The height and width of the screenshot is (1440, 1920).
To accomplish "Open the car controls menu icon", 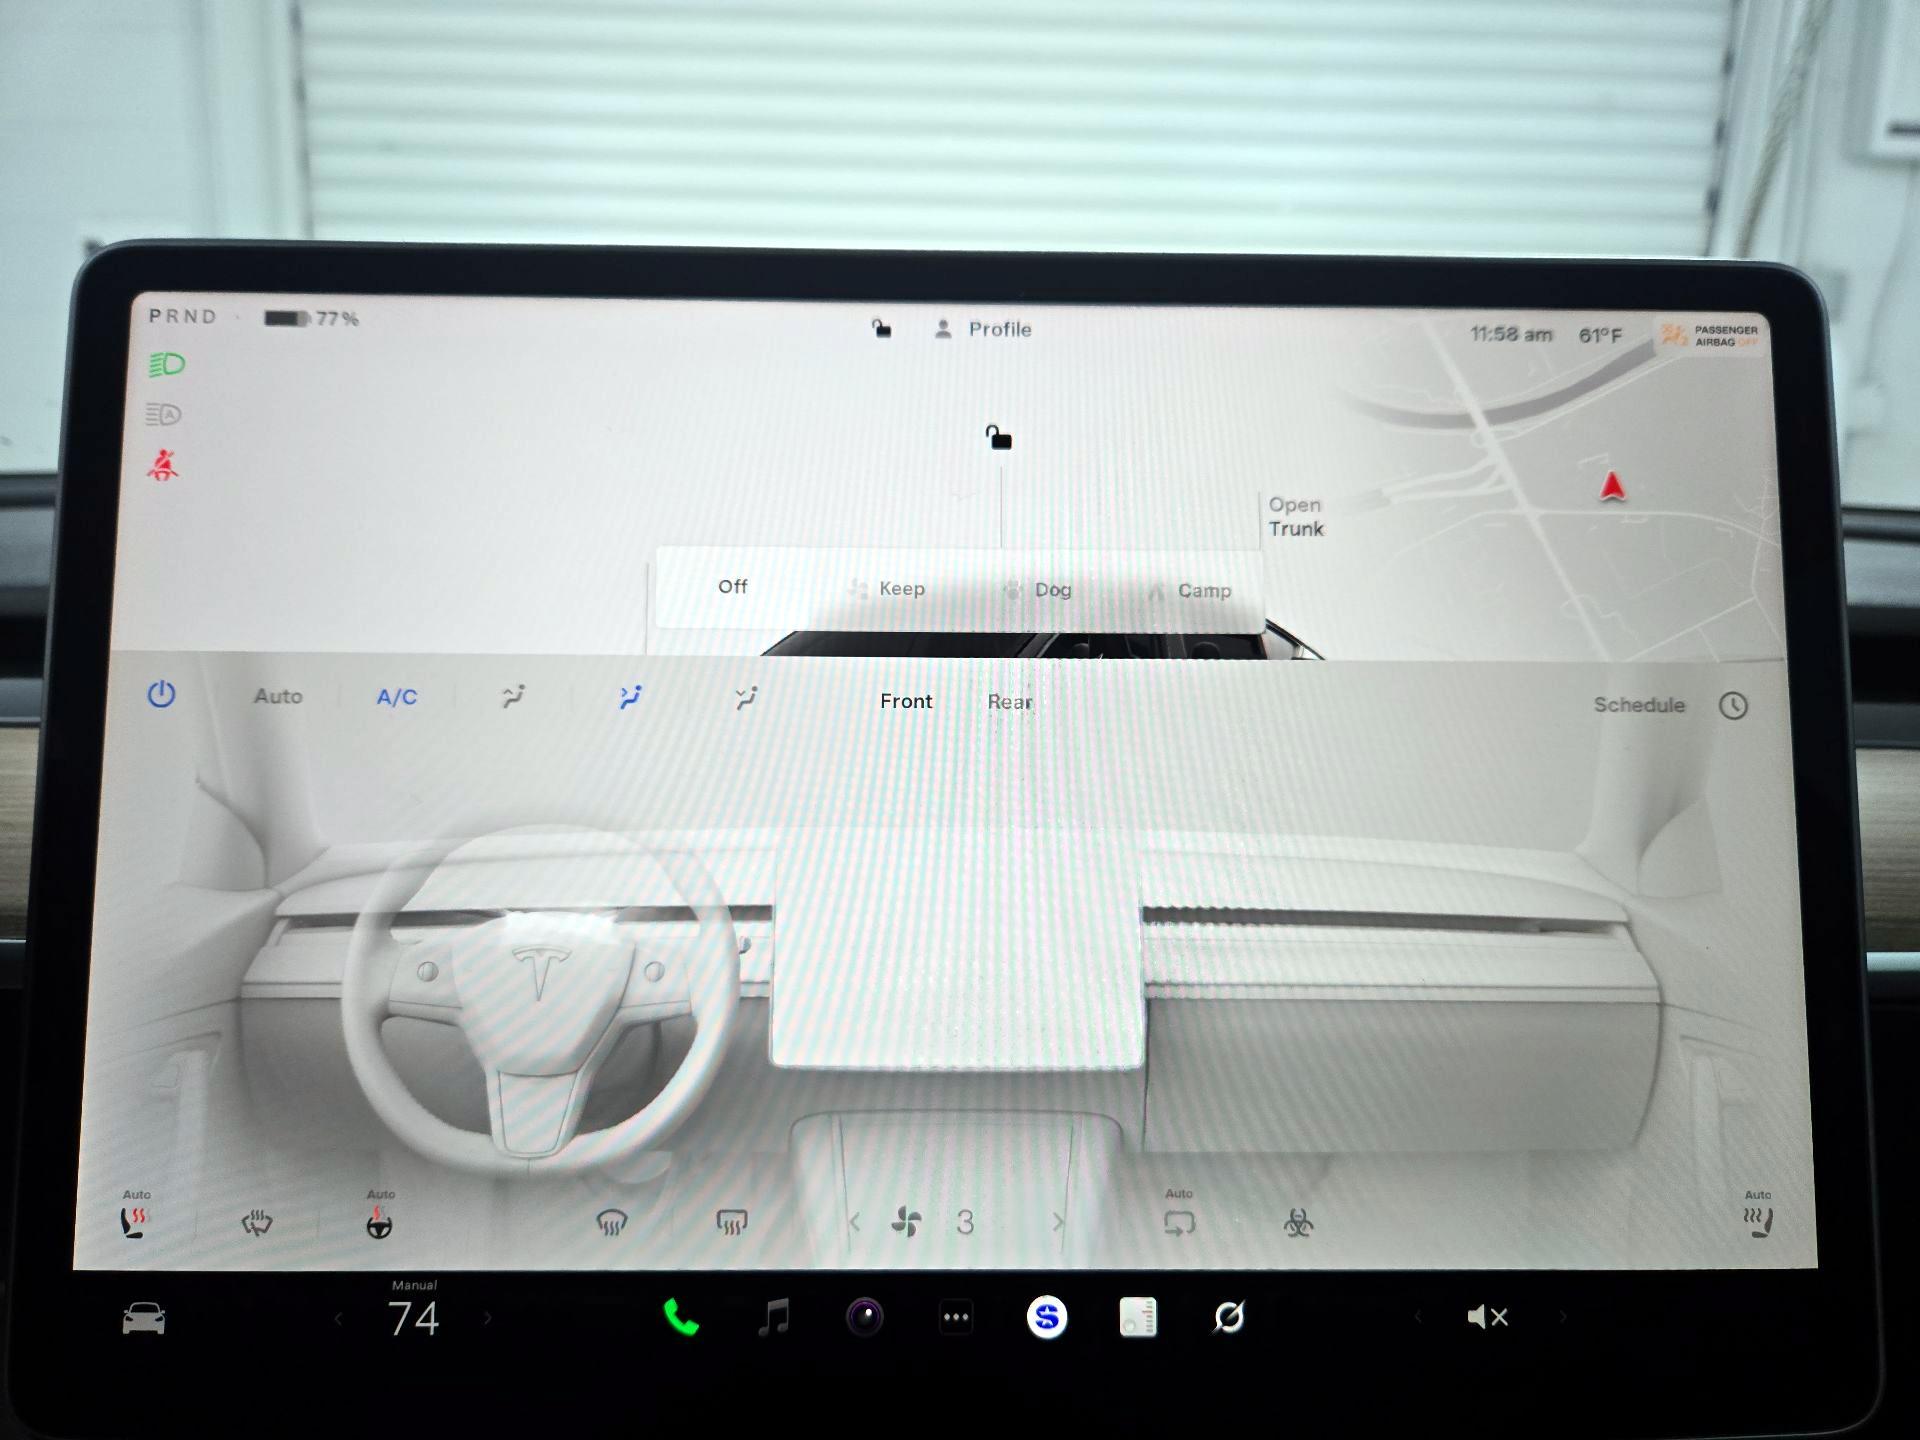I will [144, 1318].
